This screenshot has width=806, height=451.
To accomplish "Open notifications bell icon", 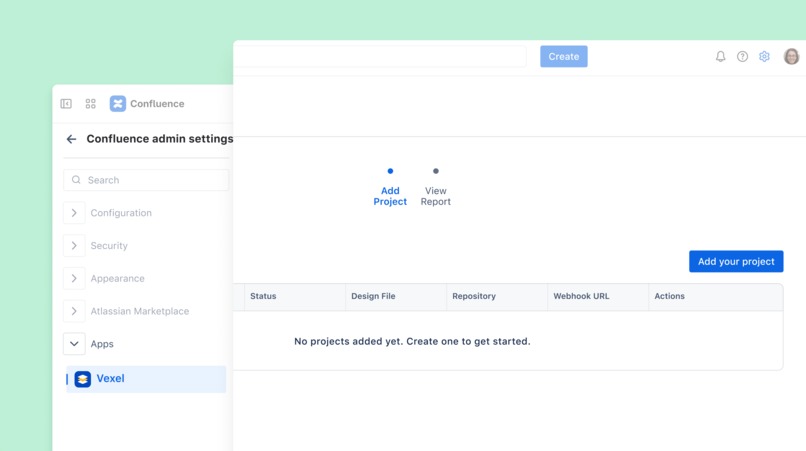I will click(721, 57).
